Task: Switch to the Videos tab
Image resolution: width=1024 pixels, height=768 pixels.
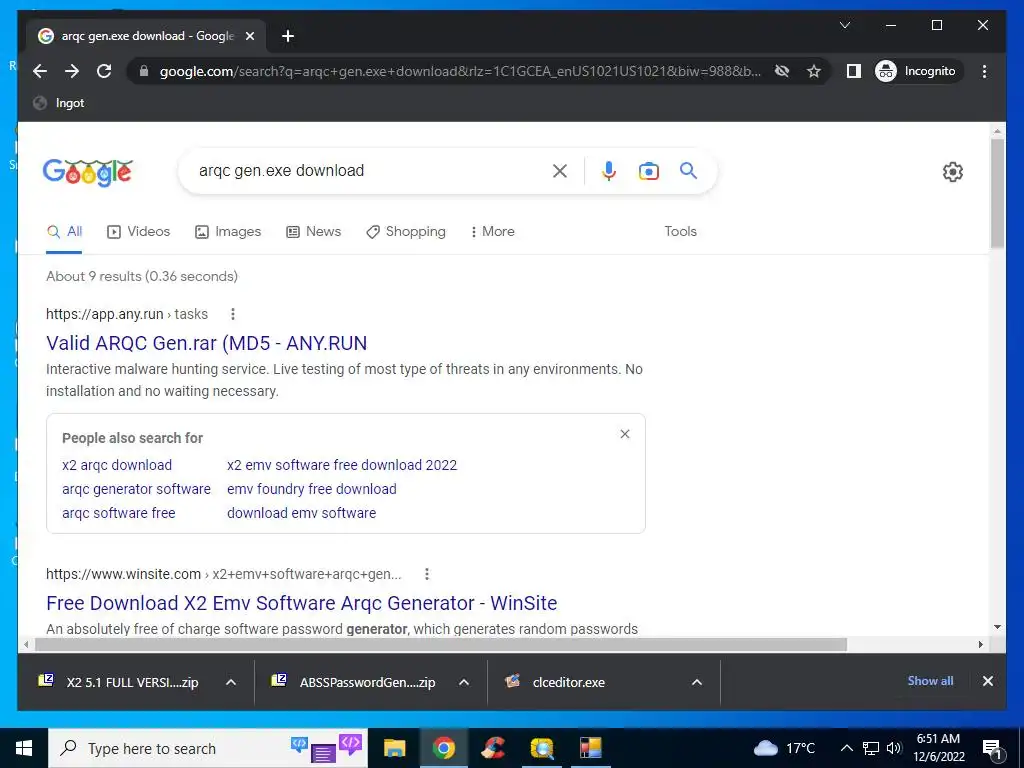Action: (138, 232)
